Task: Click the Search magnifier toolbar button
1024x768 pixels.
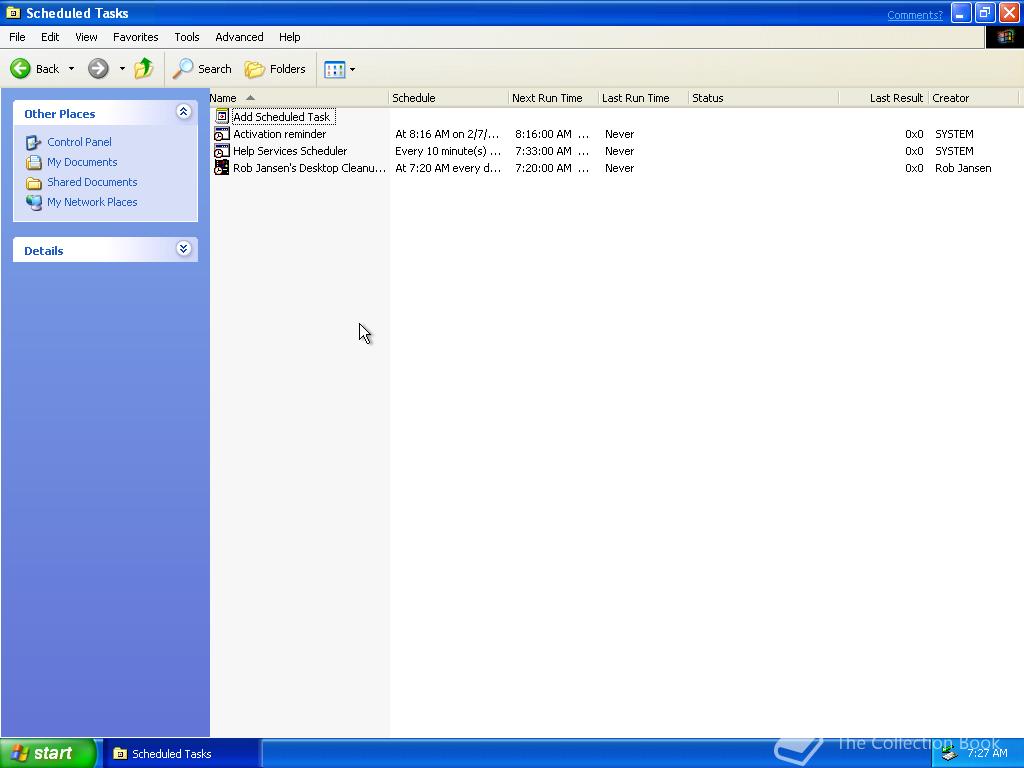Action: [202, 69]
